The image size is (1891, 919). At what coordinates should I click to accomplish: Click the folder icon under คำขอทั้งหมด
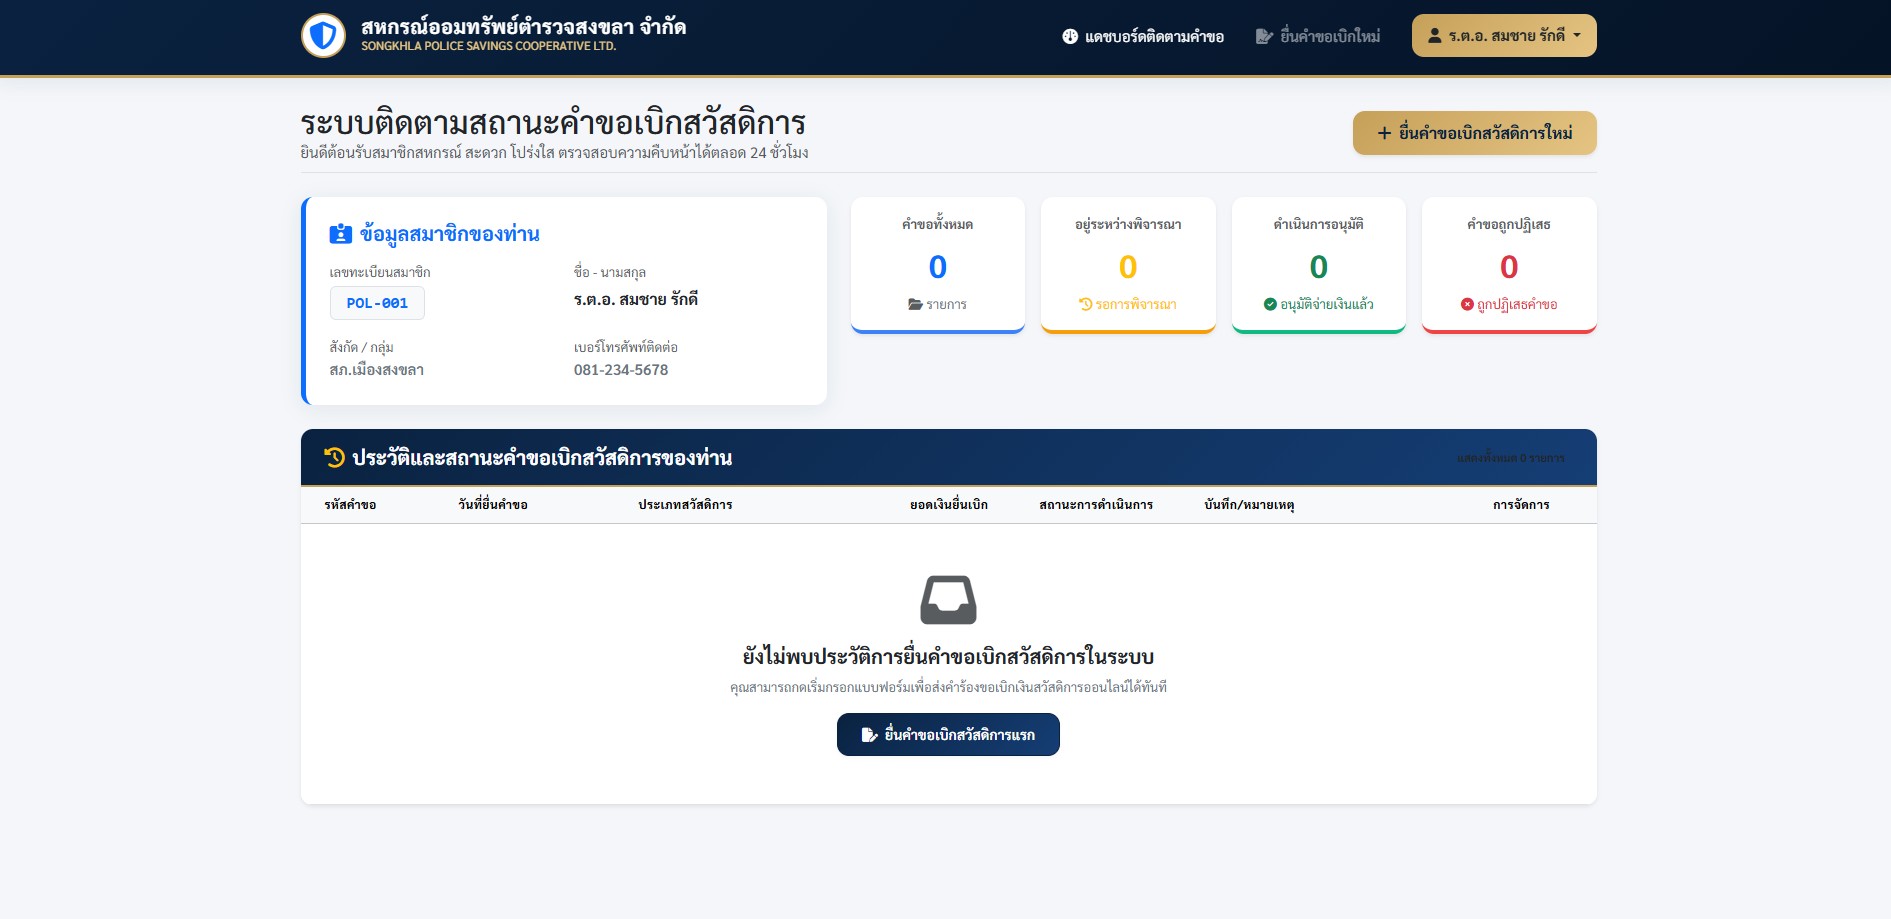tap(915, 304)
